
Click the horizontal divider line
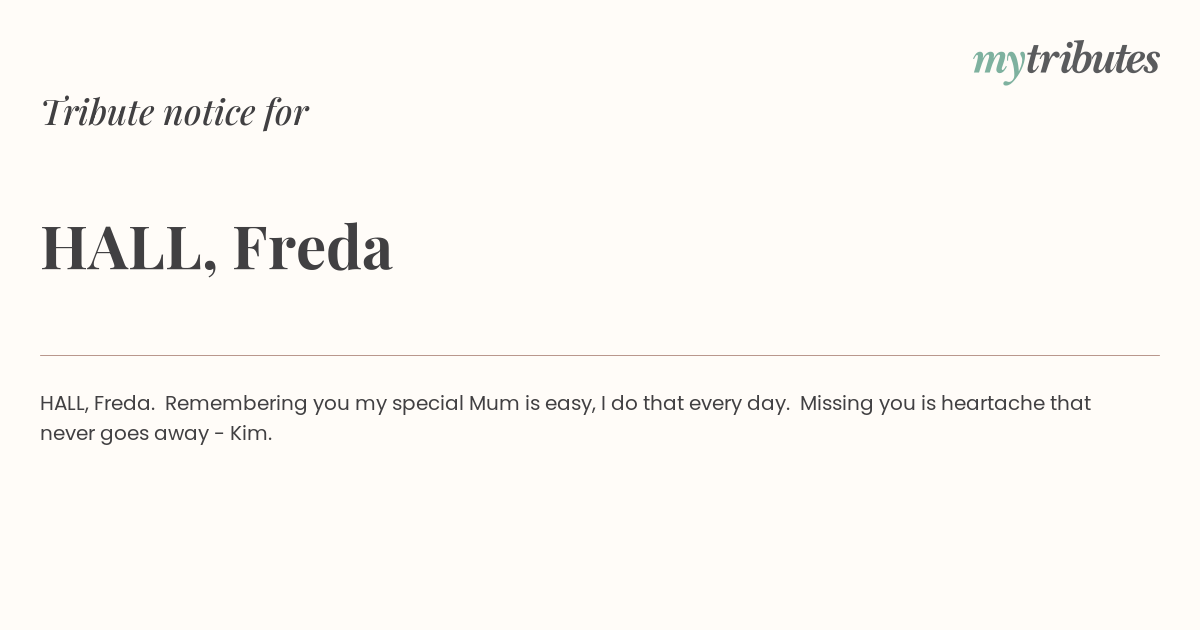(x=600, y=355)
